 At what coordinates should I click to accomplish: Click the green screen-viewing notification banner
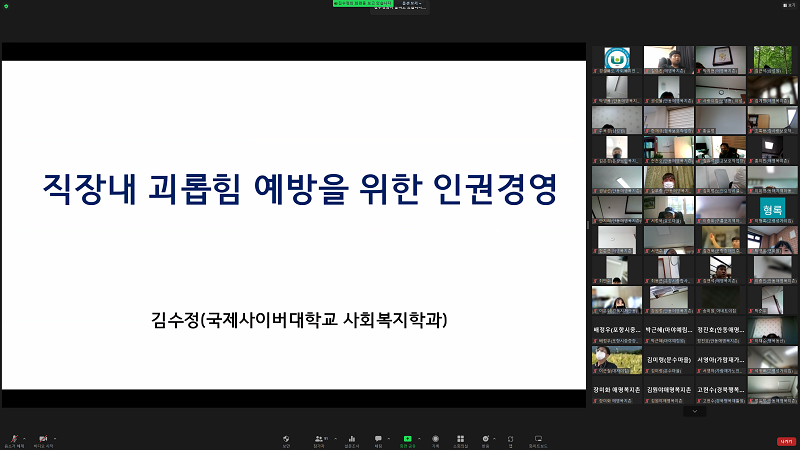pos(363,3)
